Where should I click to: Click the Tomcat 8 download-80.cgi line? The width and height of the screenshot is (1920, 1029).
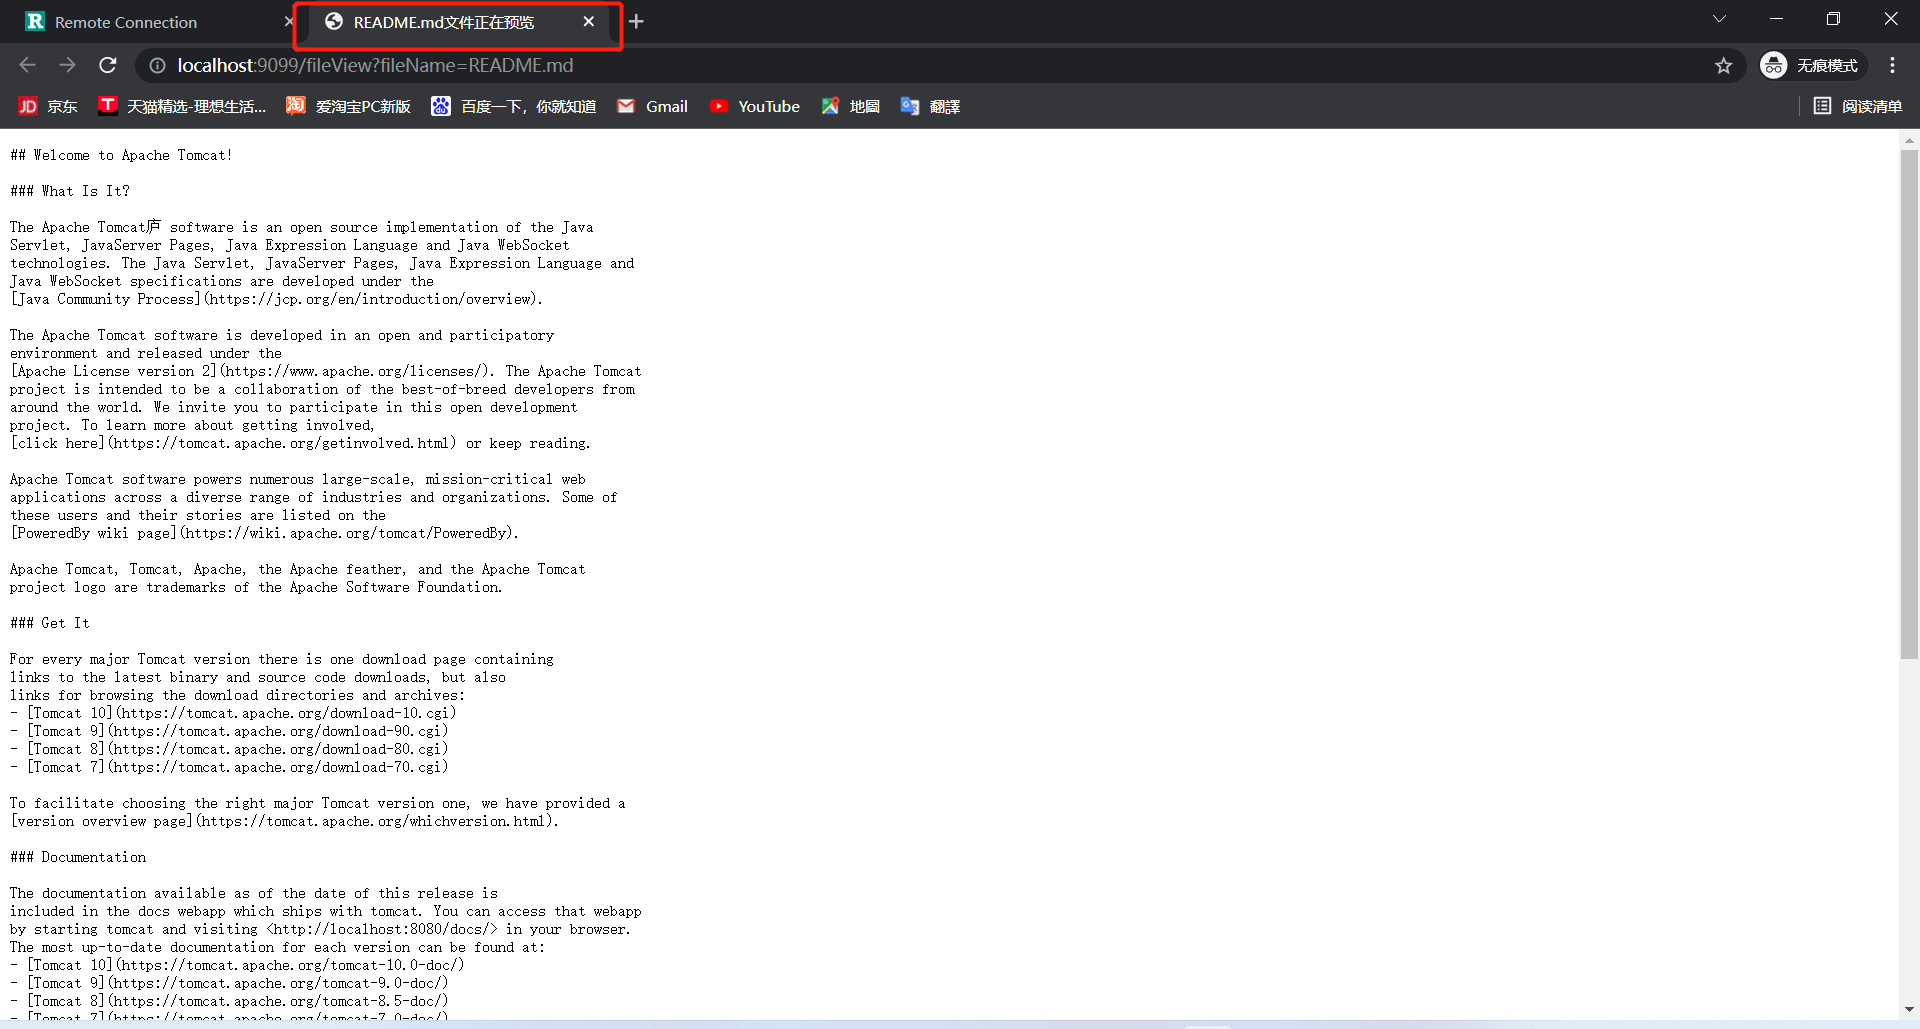[x=229, y=749]
